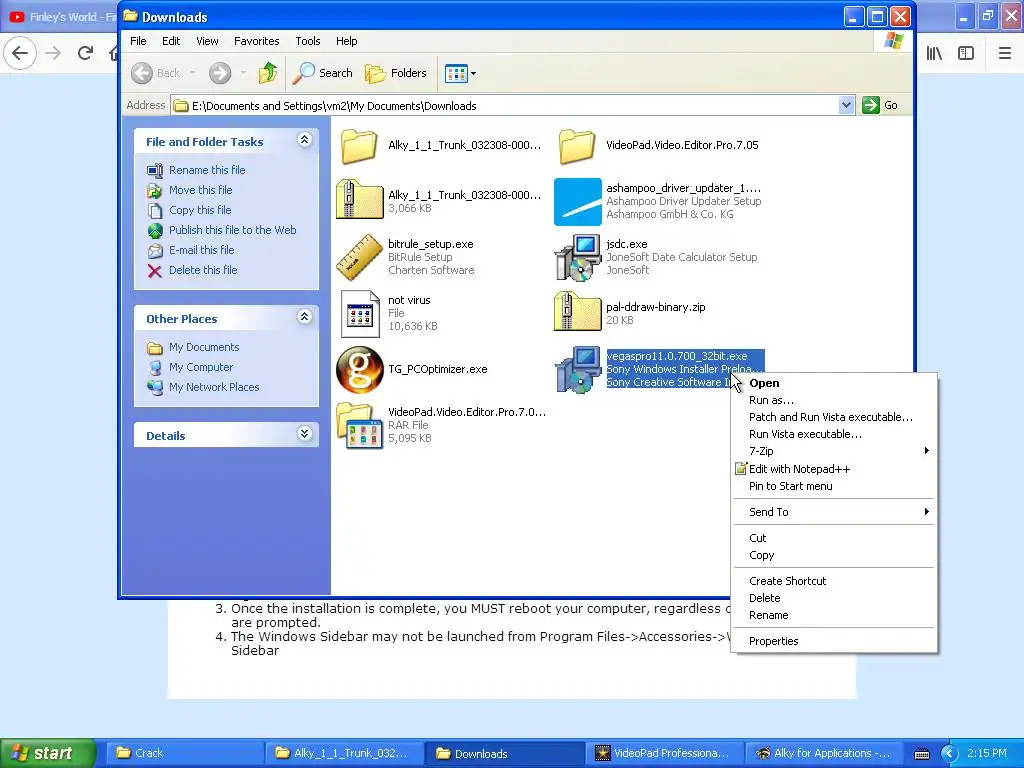Expand the Details panel
This screenshot has height=768, width=1024.
click(304, 434)
